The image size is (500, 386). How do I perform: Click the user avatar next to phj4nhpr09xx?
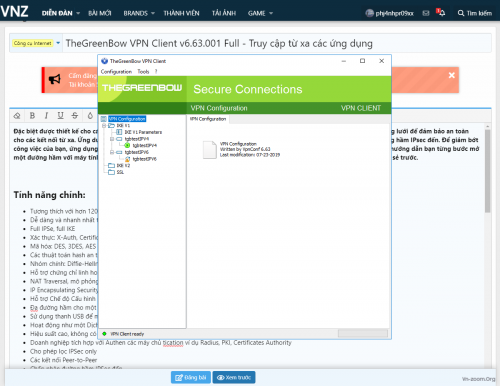(369, 13)
